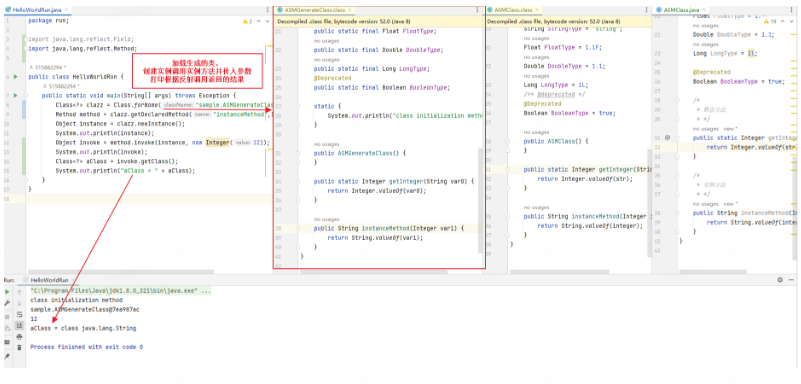
Task: Click 'Process finished with exit code 0' text
Action: tap(86, 347)
